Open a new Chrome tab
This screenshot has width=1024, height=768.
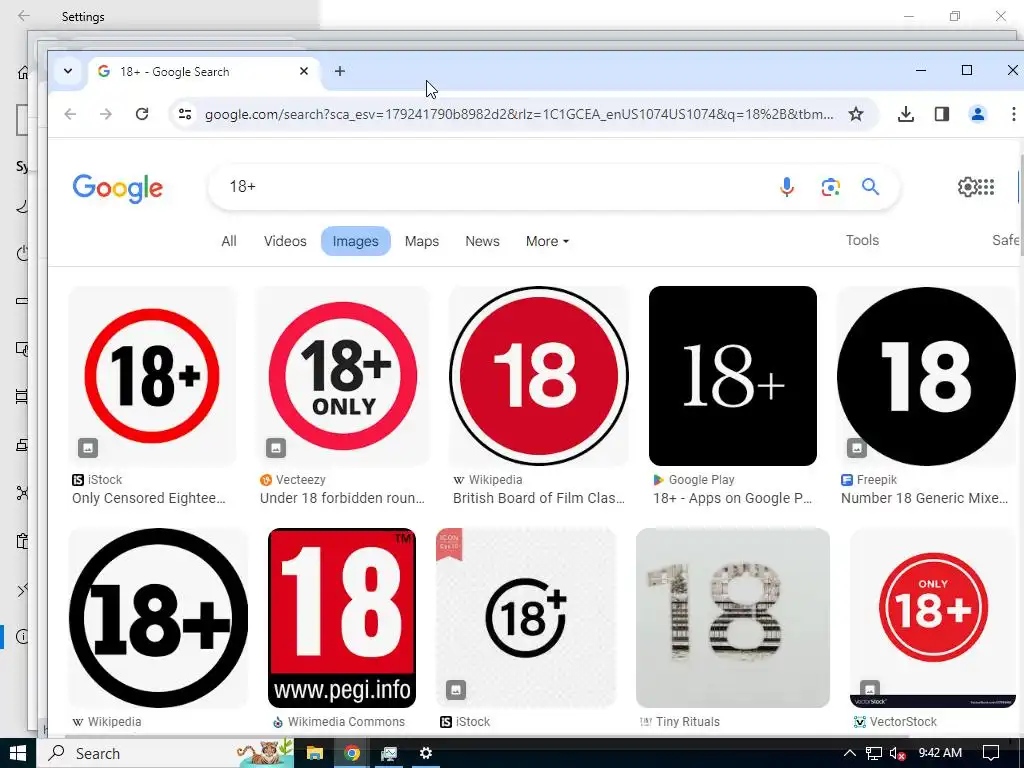click(340, 71)
